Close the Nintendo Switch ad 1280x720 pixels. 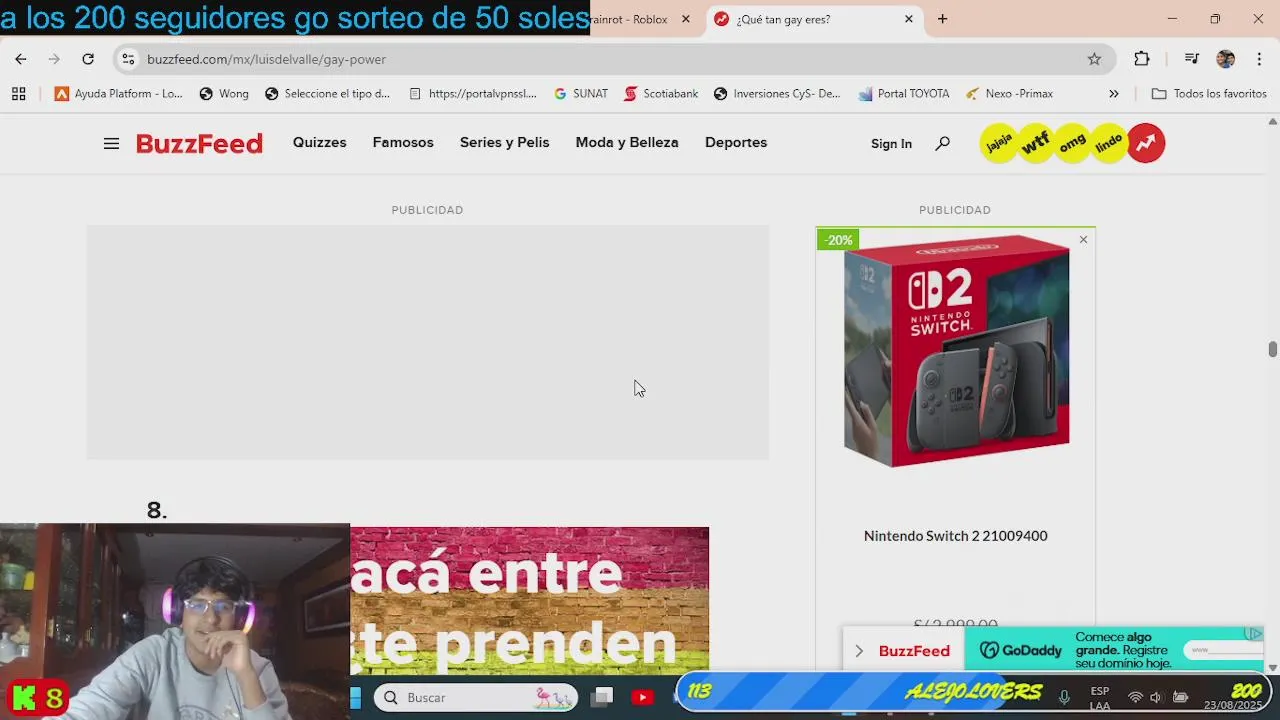pos(1083,240)
